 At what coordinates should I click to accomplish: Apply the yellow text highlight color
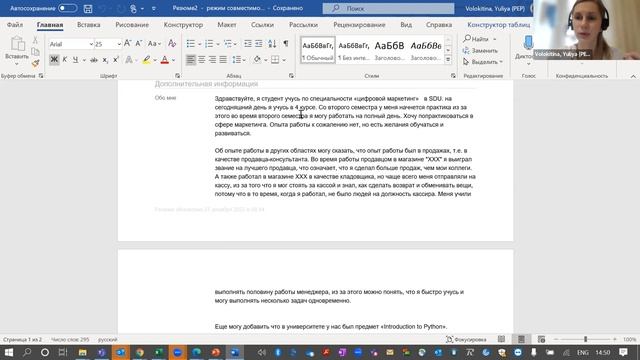click(x=146, y=60)
